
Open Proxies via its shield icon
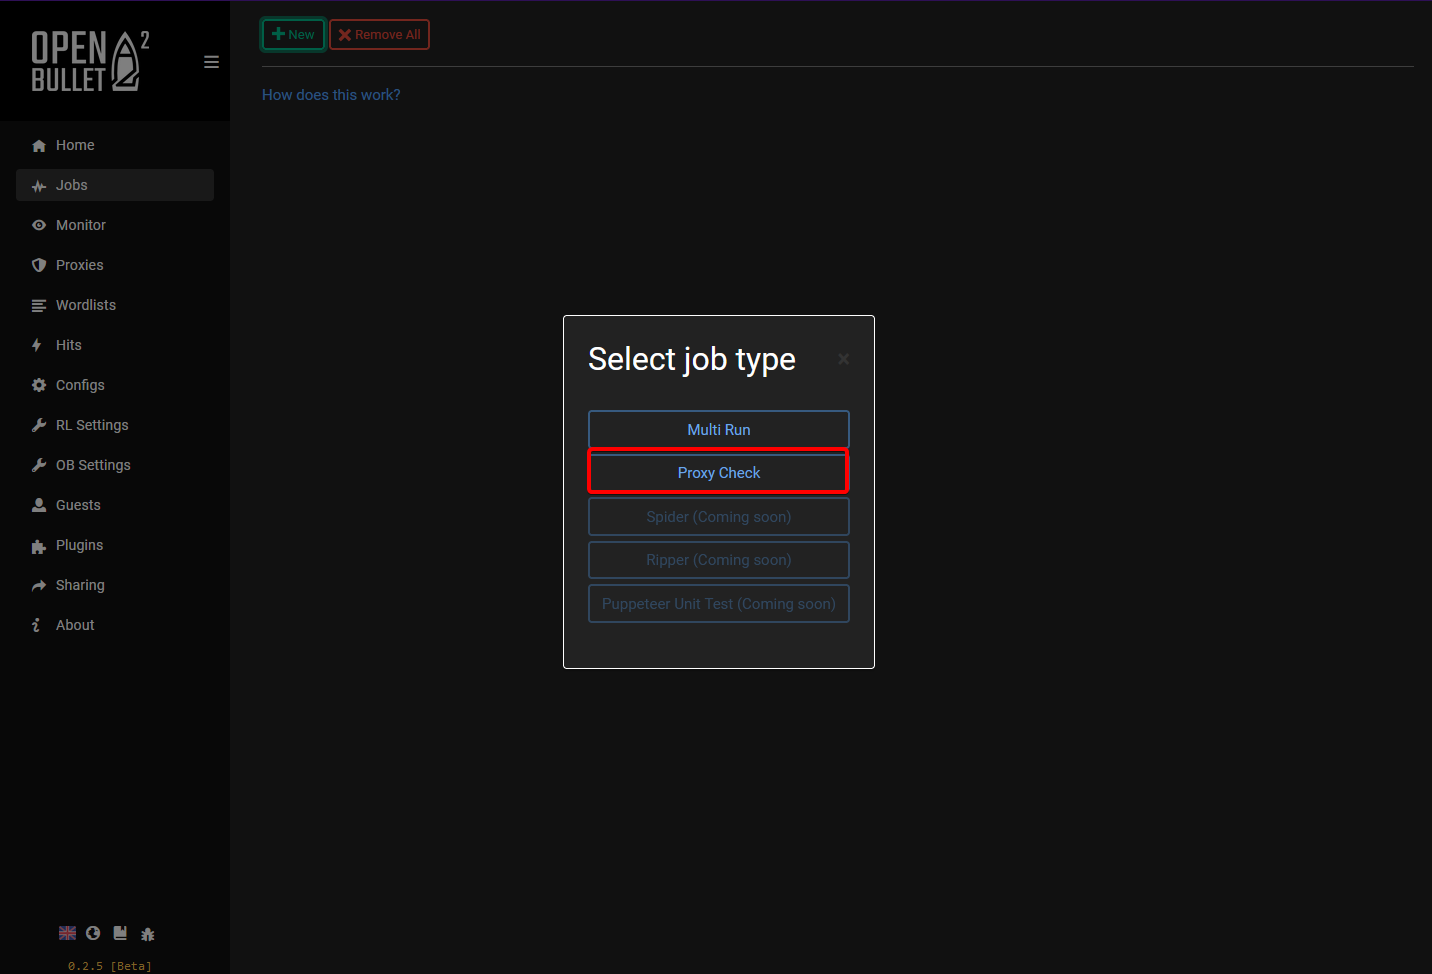pos(39,266)
